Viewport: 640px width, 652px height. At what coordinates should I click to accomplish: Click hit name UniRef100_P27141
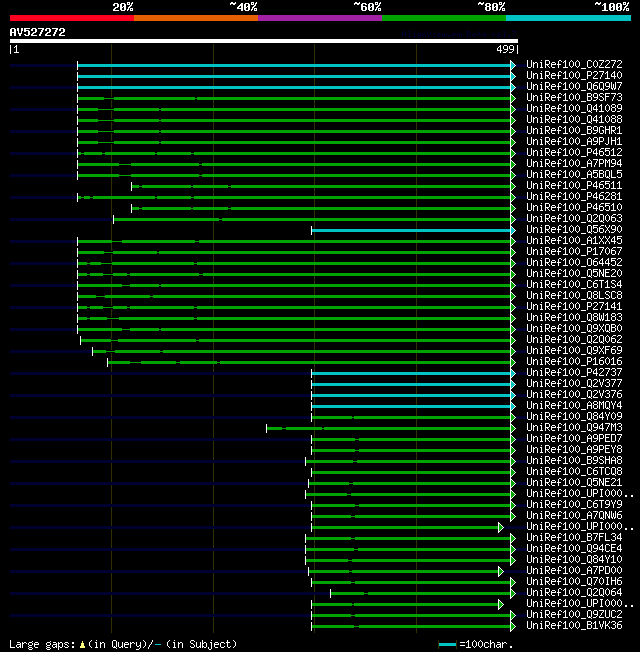pos(574,306)
